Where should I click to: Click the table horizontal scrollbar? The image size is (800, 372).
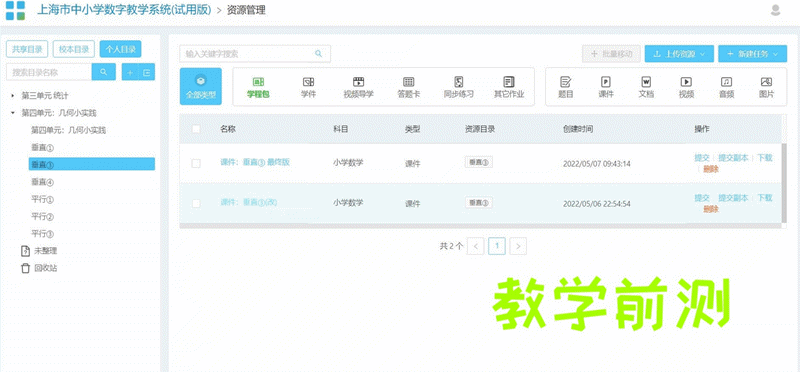coord(480,225)
